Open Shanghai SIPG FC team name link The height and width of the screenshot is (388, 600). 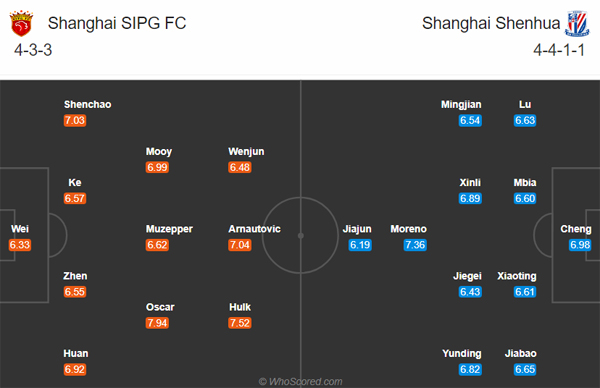pyautogui.click(x=117, y=23)
